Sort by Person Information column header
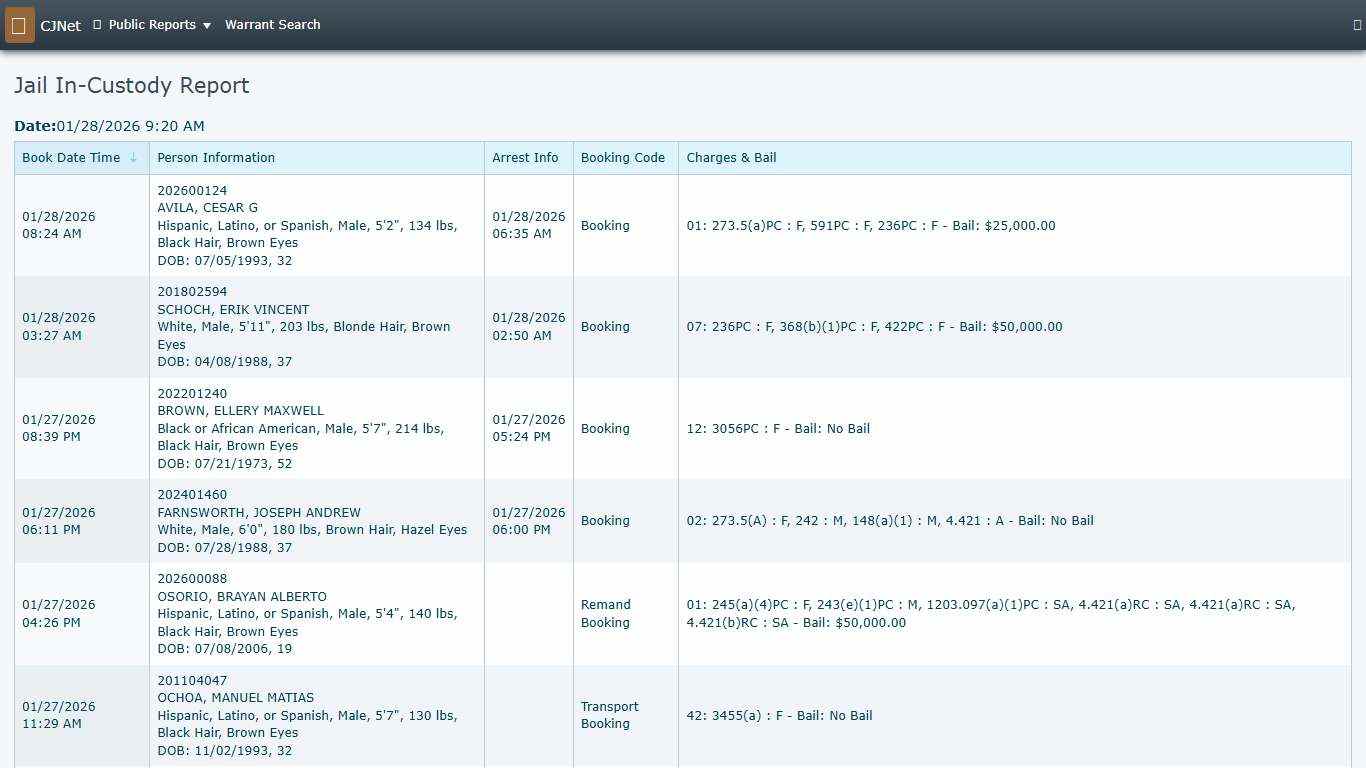This screenshot has height=768, width=1366. coord(216,158)
